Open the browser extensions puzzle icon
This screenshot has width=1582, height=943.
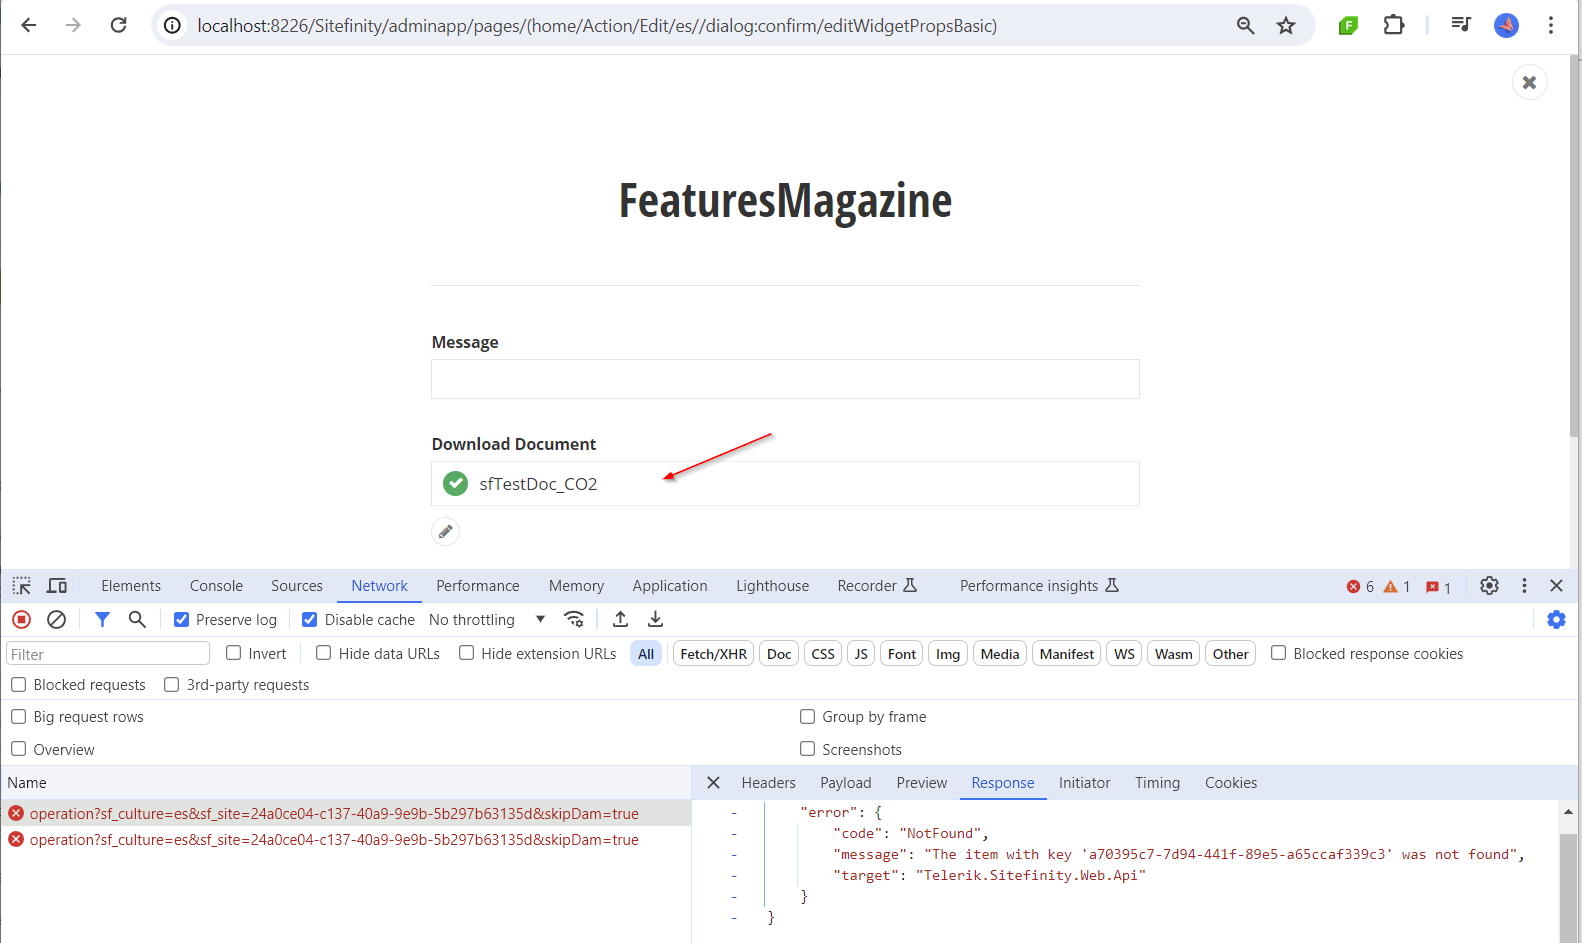[1394, 25]
